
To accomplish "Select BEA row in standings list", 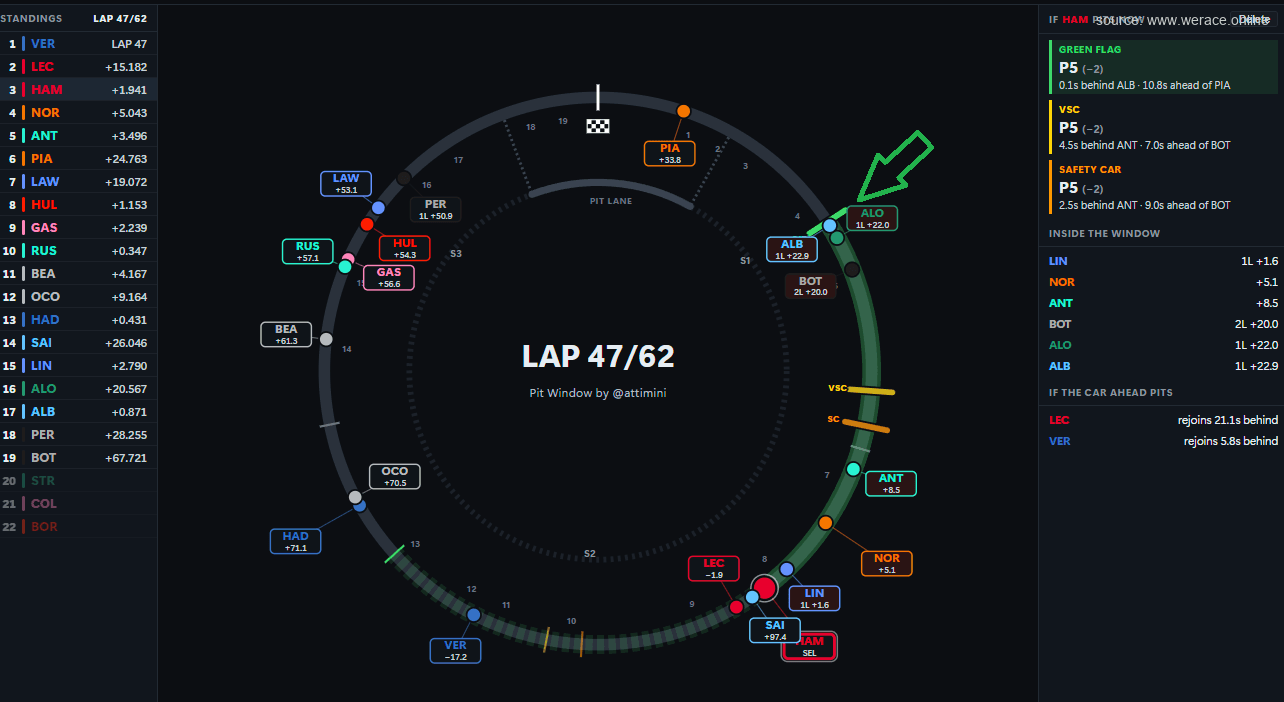I will pyautogui.click(x=78, y=274).
